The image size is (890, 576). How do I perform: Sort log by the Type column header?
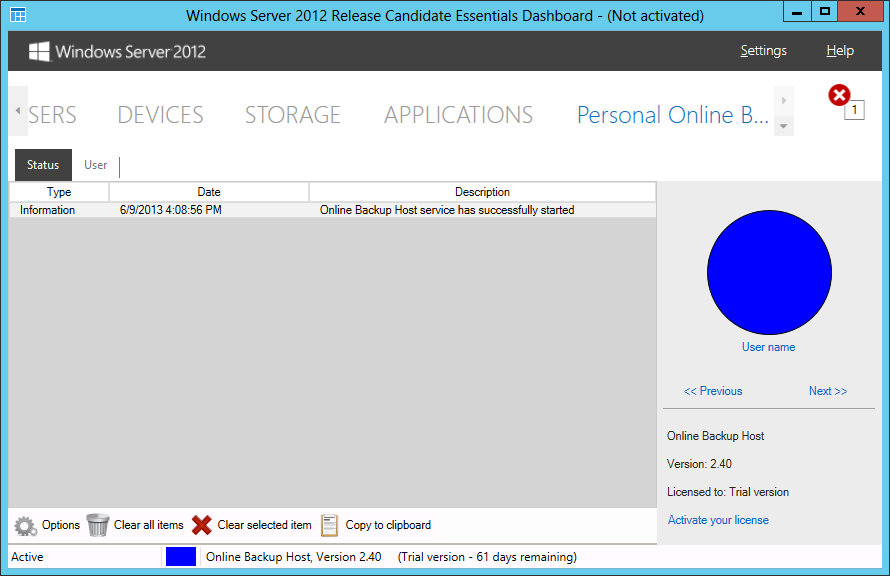pyautogui.click(x=59, y=192)
